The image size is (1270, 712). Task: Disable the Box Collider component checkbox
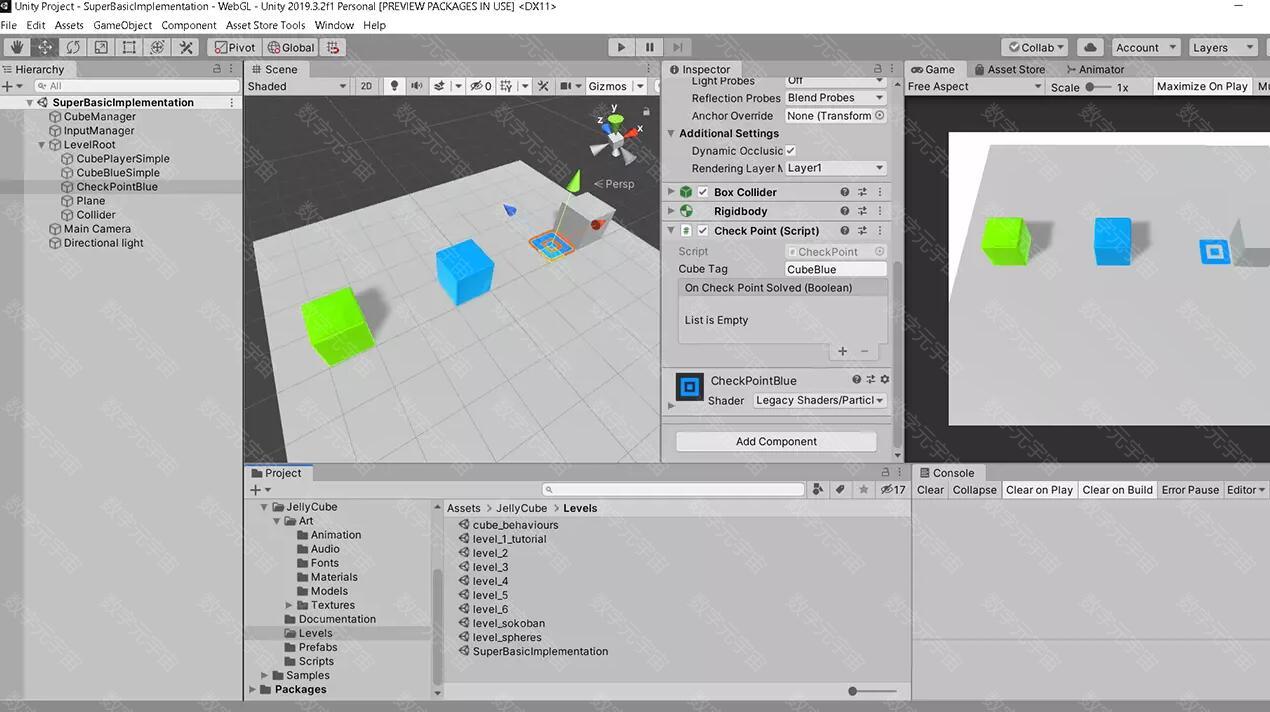(703, 192)
